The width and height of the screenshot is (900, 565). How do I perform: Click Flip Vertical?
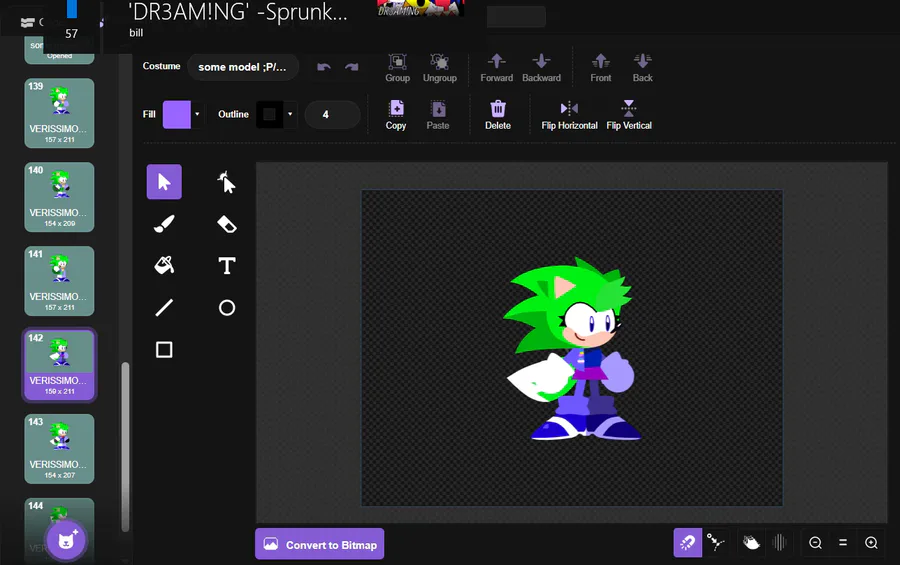tap(629, 115)
